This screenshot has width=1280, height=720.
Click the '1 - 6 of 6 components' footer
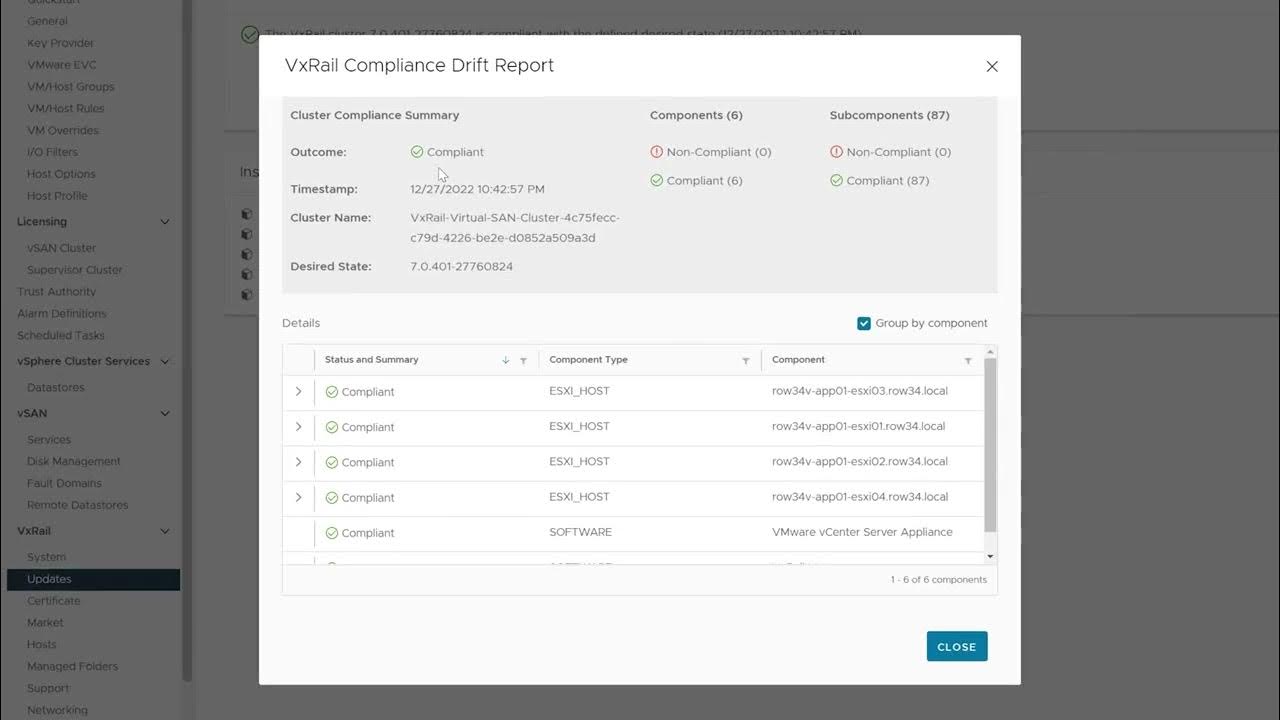pyautogui.click(x=939, y=580)
